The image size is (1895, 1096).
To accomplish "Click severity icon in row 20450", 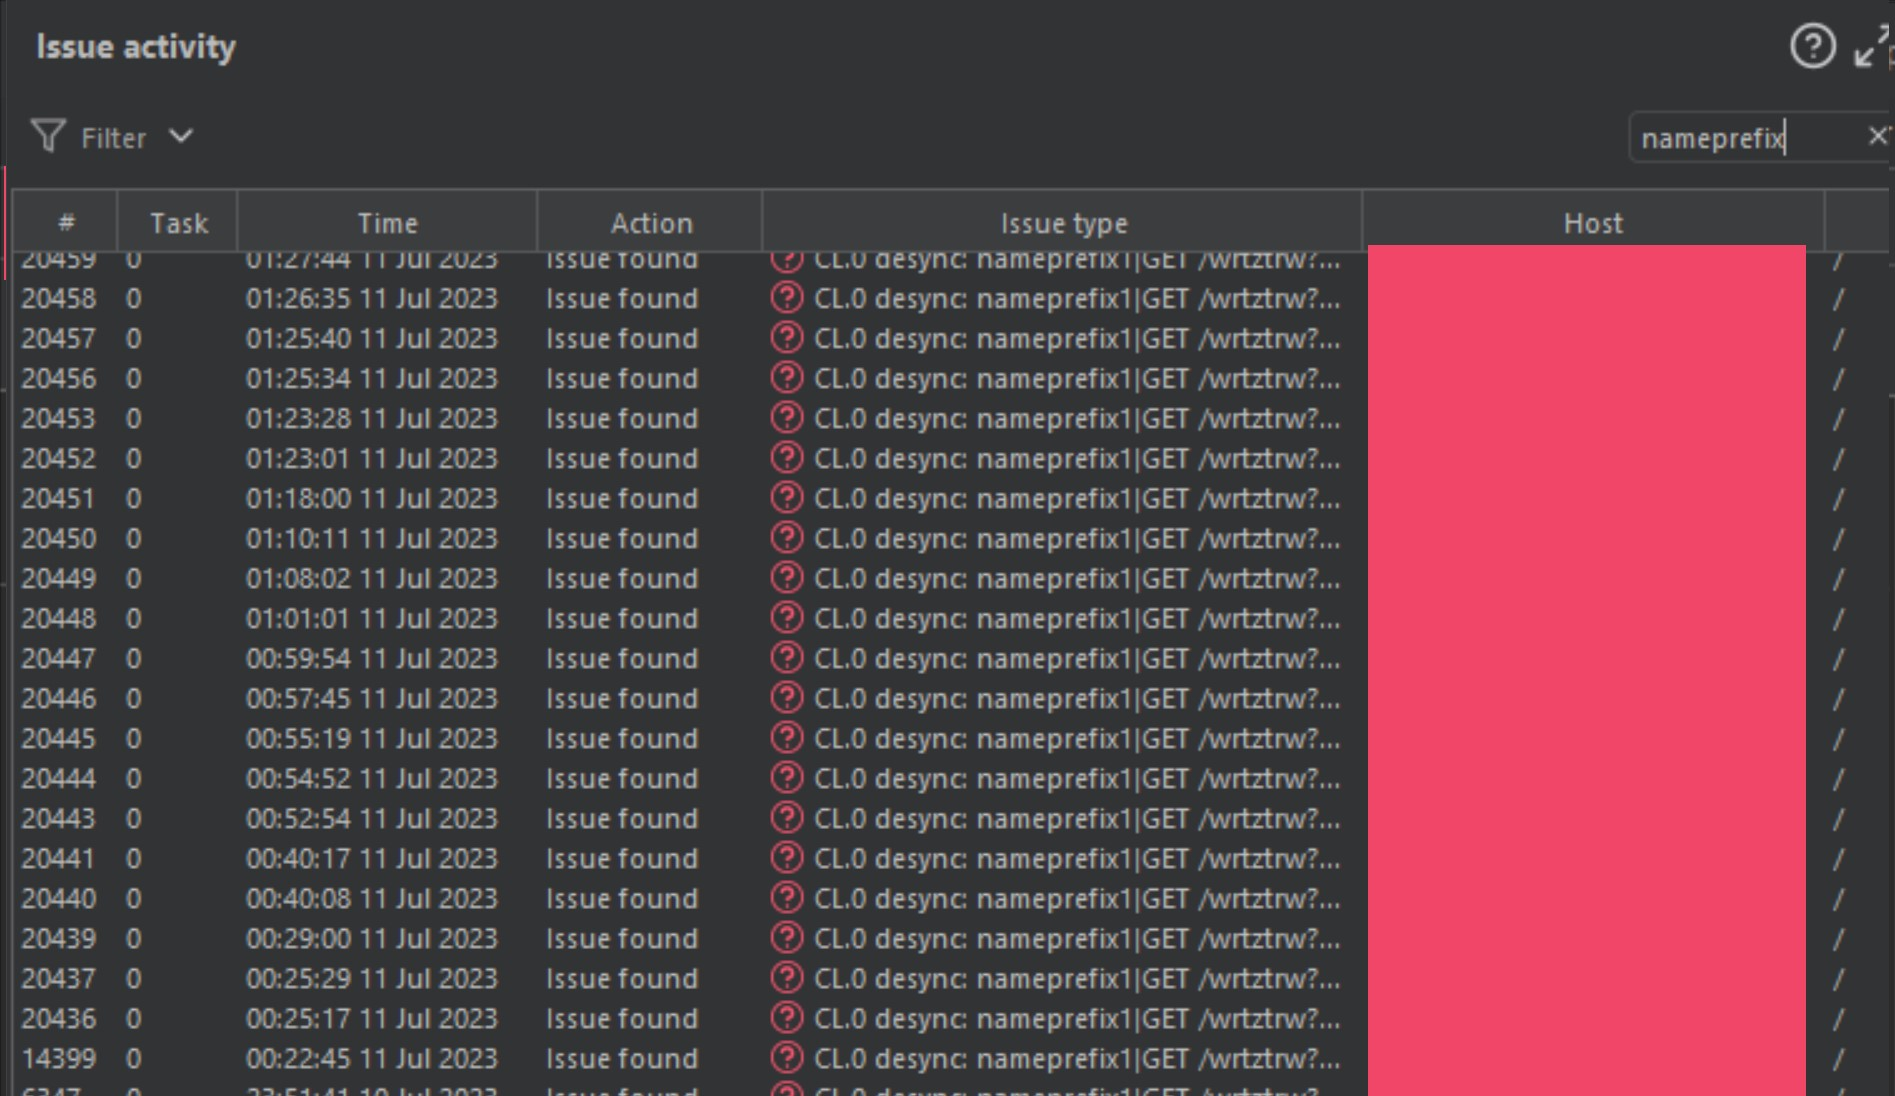I will coord(787,537).
